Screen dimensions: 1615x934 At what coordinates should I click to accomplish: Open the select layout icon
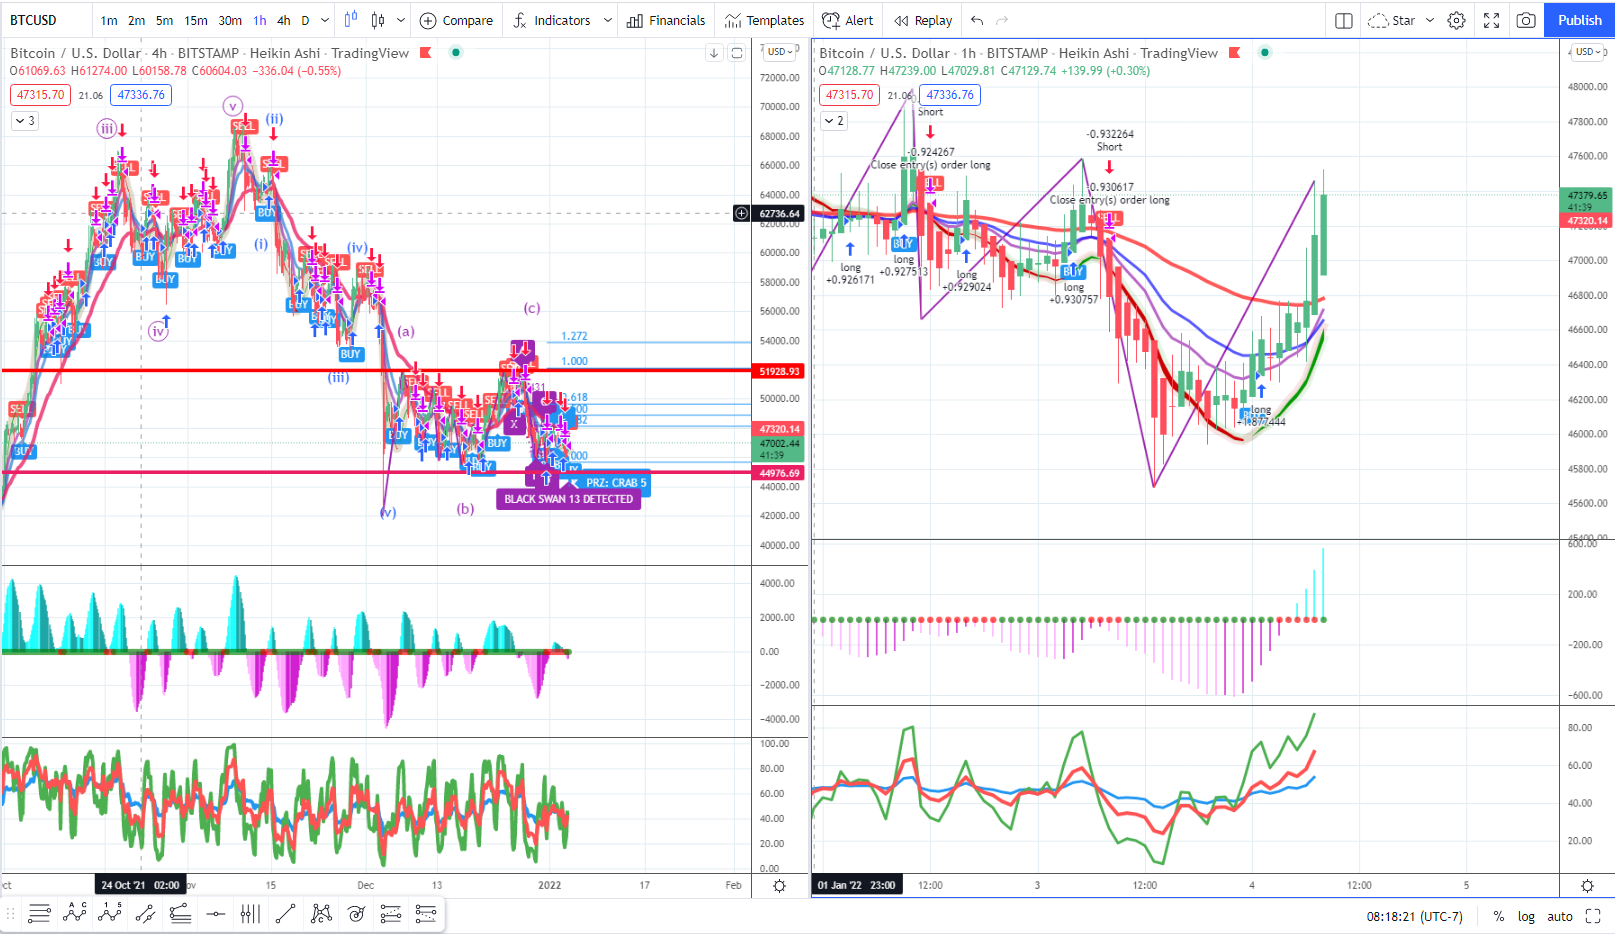pos(1344,20)
